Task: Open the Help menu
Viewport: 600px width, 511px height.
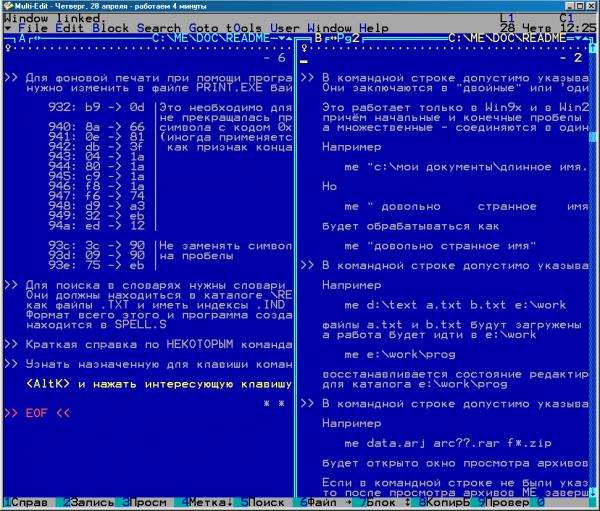Action: tap(375, 28)
